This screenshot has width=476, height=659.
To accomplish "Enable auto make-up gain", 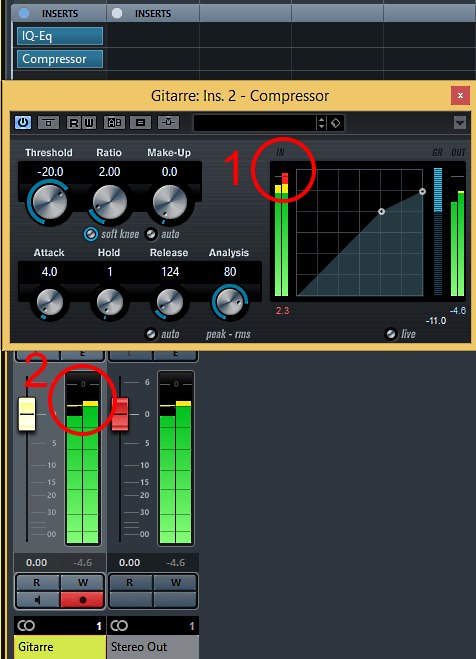I will tap(151, 234).
